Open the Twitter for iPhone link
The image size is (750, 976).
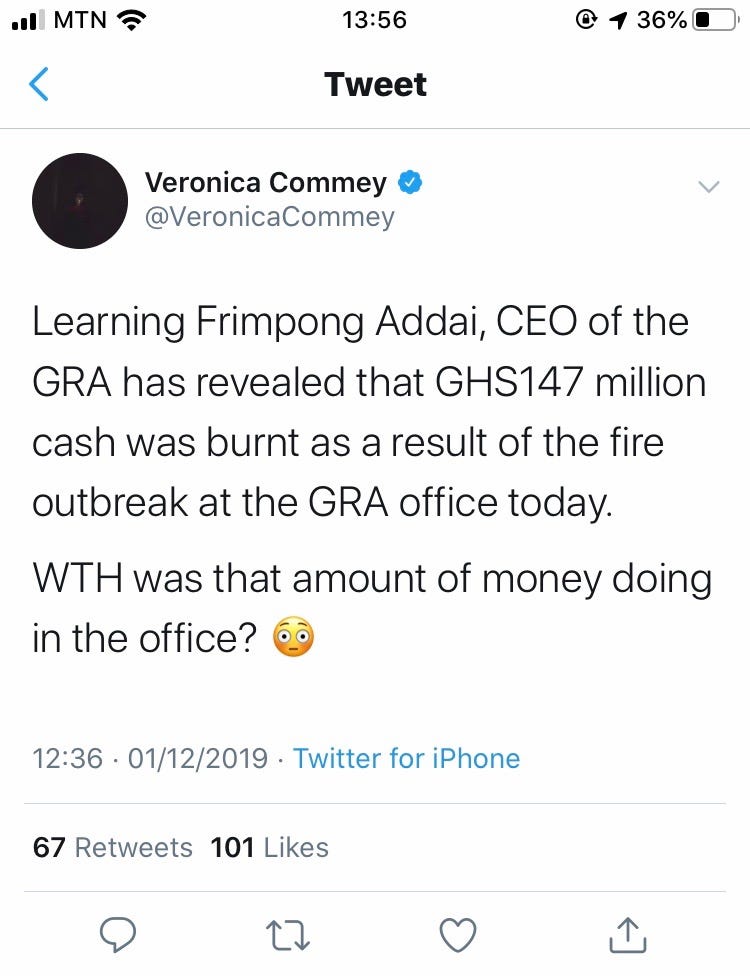tap(406, 758)
